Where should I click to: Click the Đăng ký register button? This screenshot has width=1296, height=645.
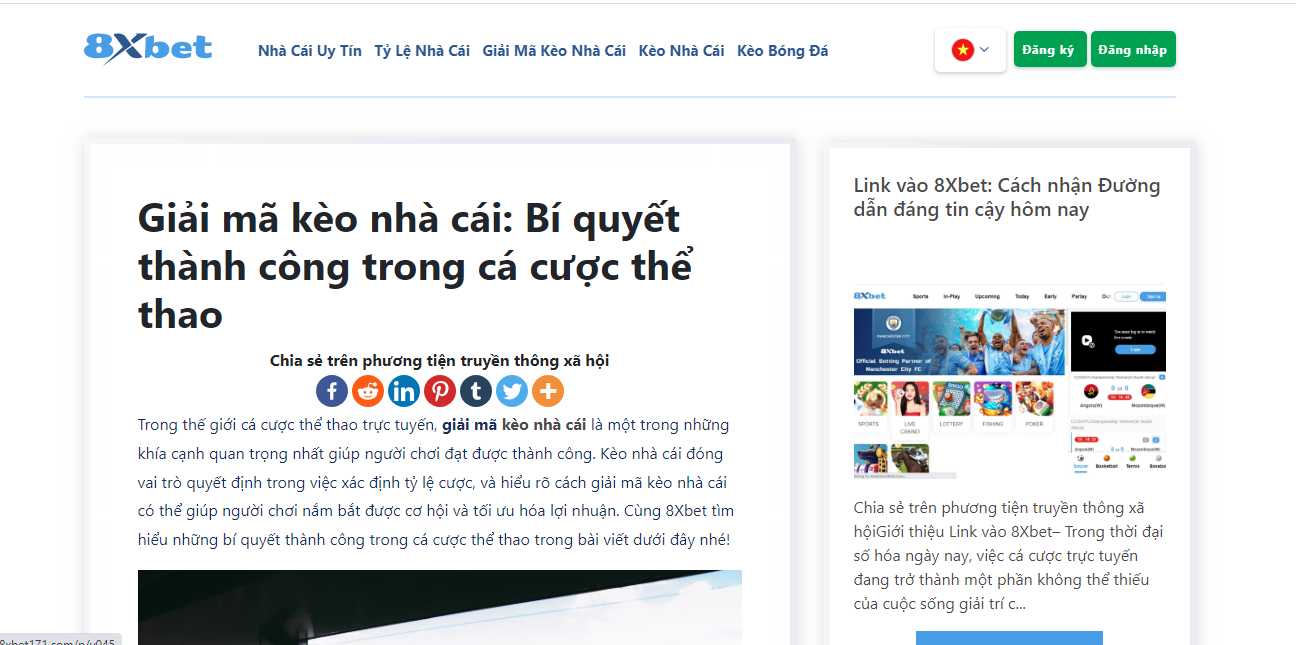pyautogui.click(x=1050, y=50)
